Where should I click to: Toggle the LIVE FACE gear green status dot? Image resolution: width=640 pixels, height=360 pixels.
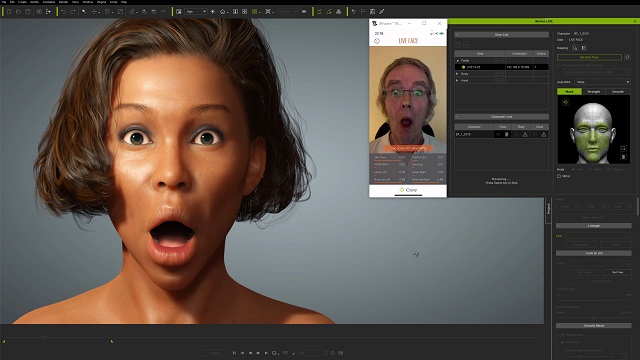click(x=463, y=67)
